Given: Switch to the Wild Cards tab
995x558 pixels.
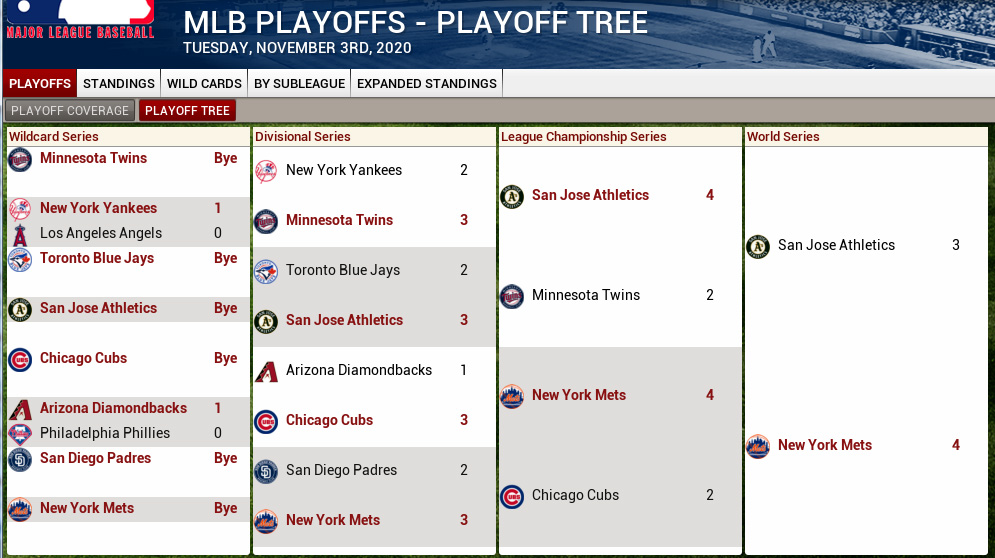Looking at the screenshot, I should (x=204, y=83).
